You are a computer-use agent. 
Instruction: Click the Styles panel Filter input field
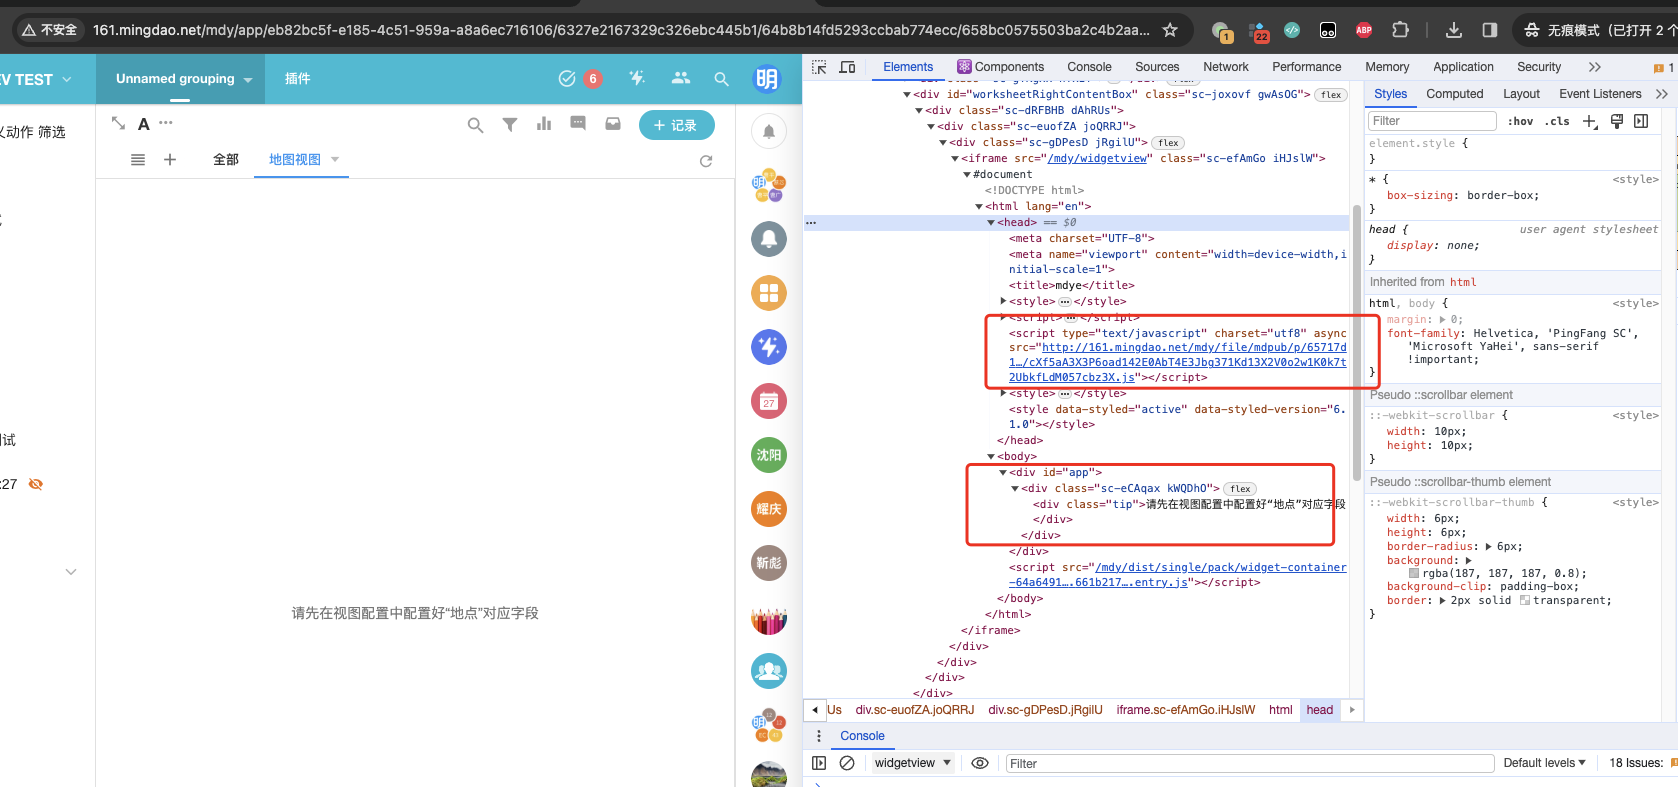(1431, 121)
